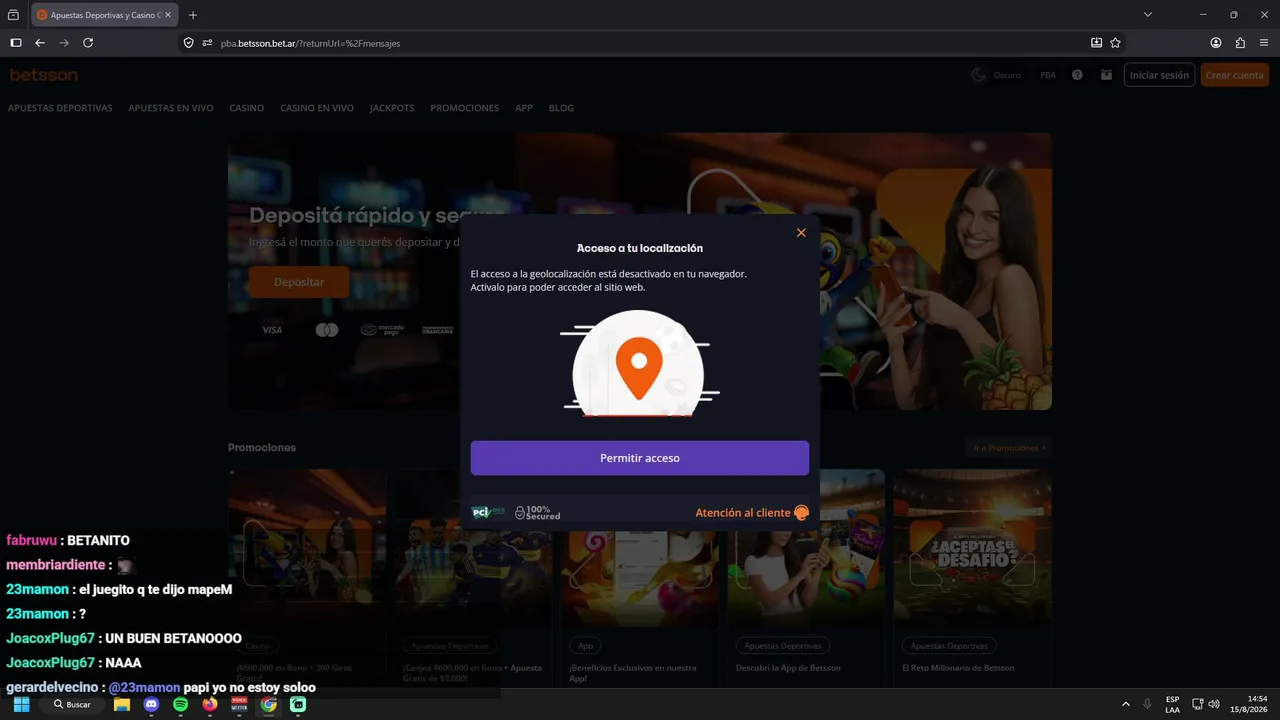
Task: Open the App menu item
Action: tap(524, 108)
